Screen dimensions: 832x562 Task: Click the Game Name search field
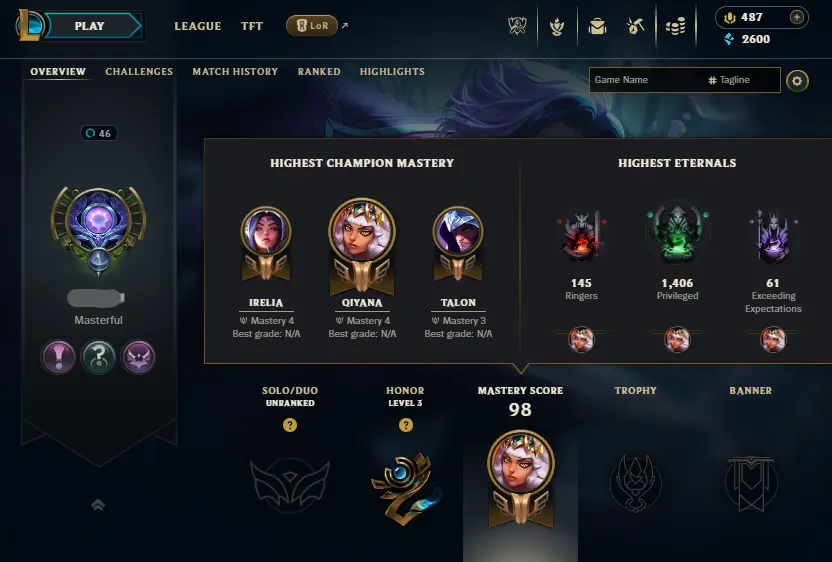(647, 80)
